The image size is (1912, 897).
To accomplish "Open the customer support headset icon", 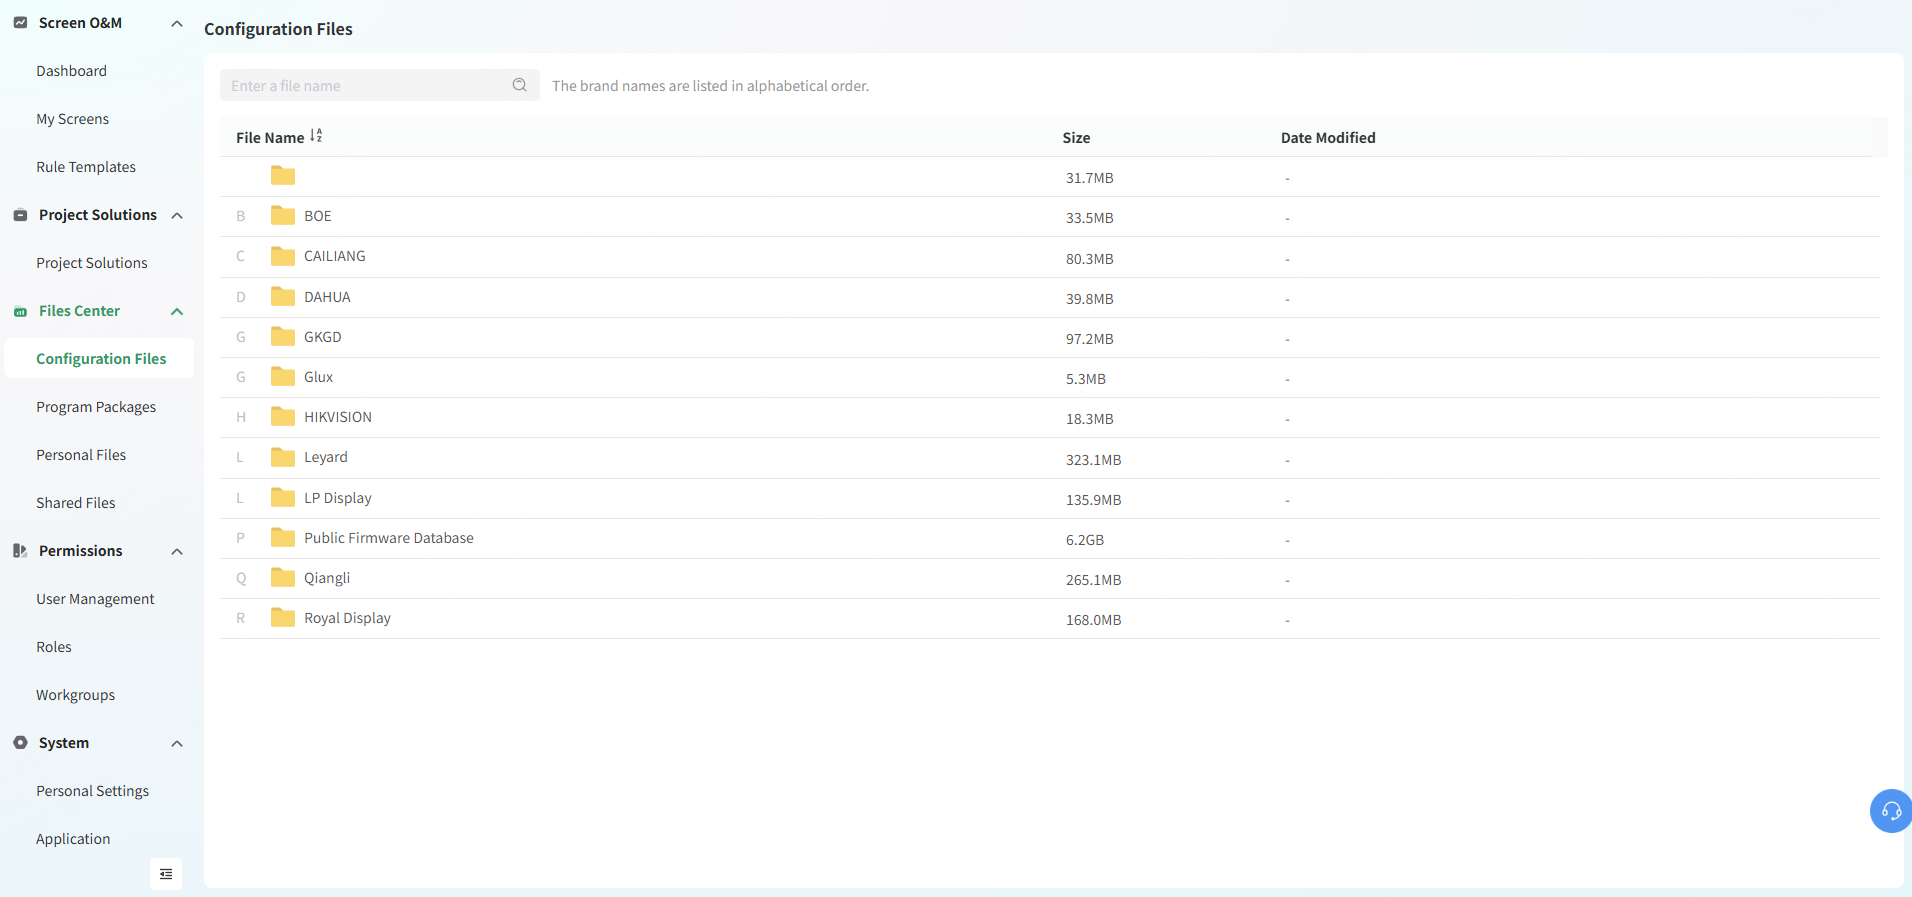I will tap(1891, 811).
